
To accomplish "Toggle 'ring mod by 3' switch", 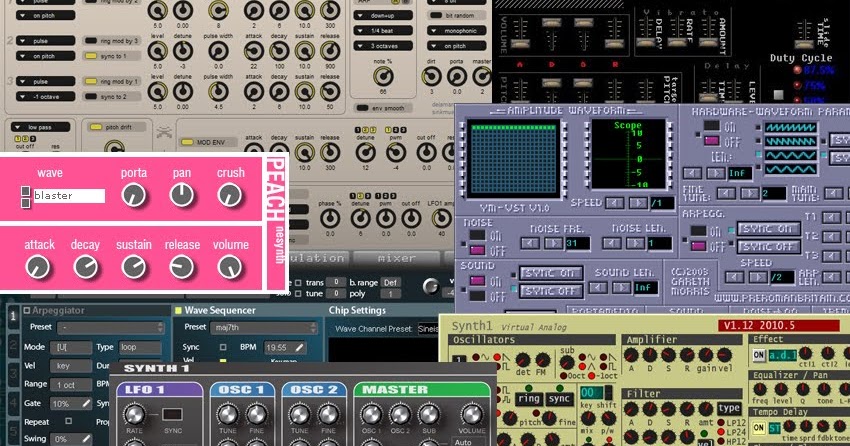I will (x=91, y=41).
